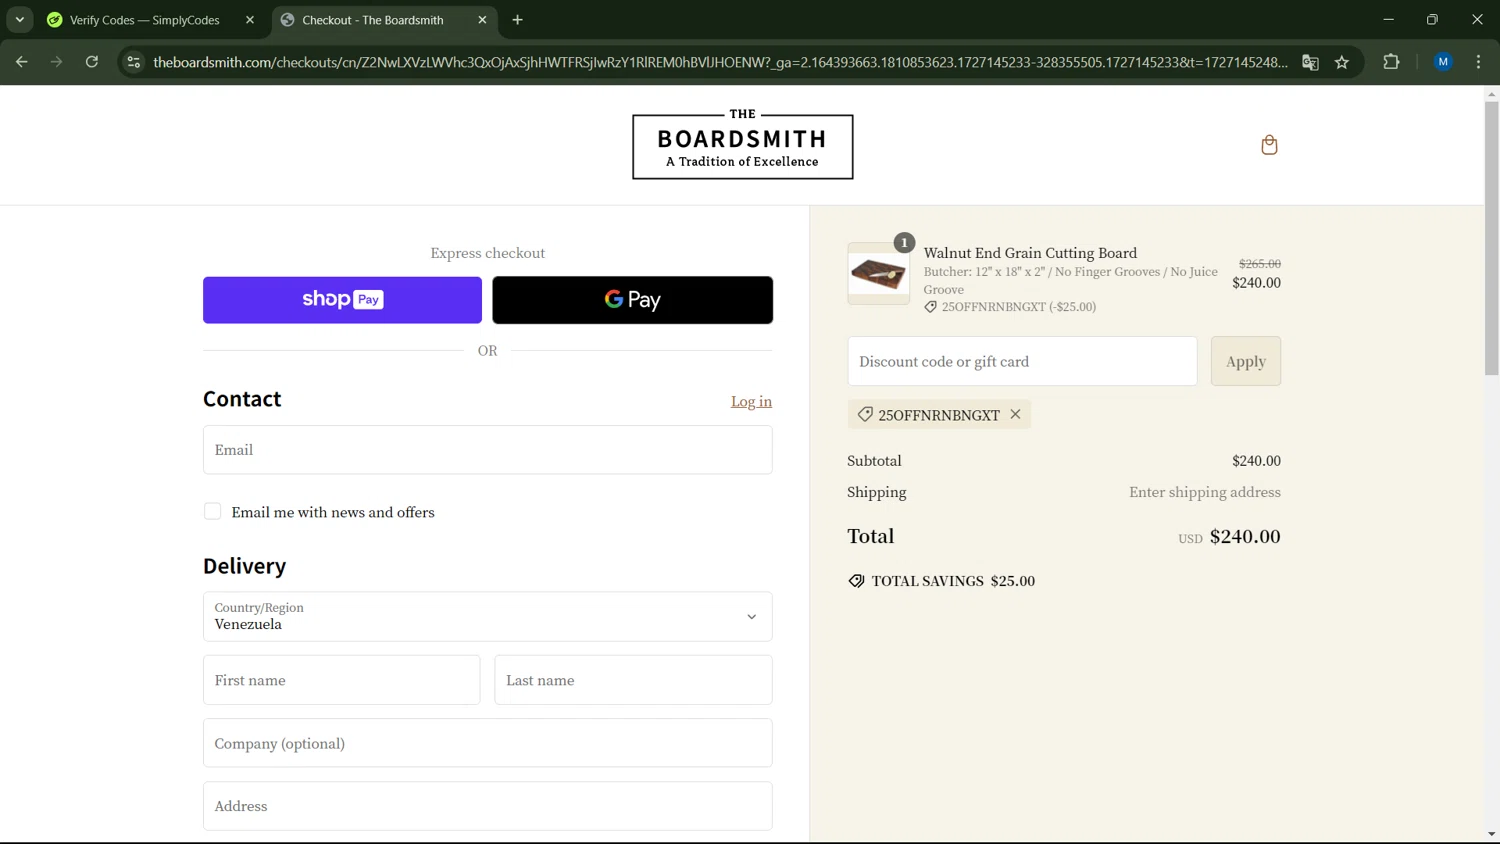Focus the Discount code or gift card field

point(1022,361)
